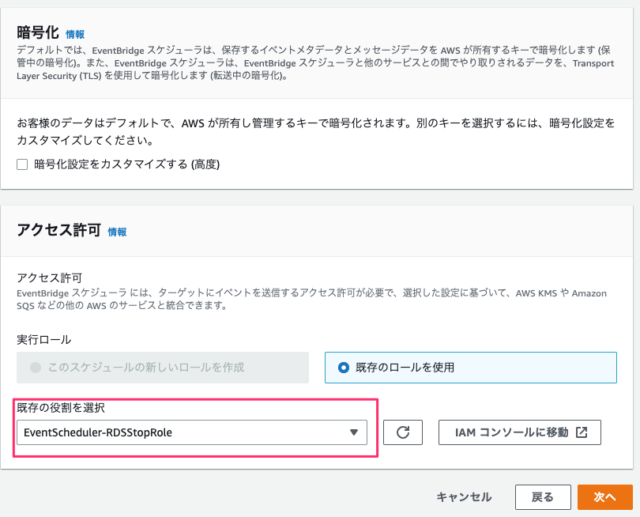Go back with the 戻る button
Viewport: 640px width, 517px height.
(x=543, y=497)
